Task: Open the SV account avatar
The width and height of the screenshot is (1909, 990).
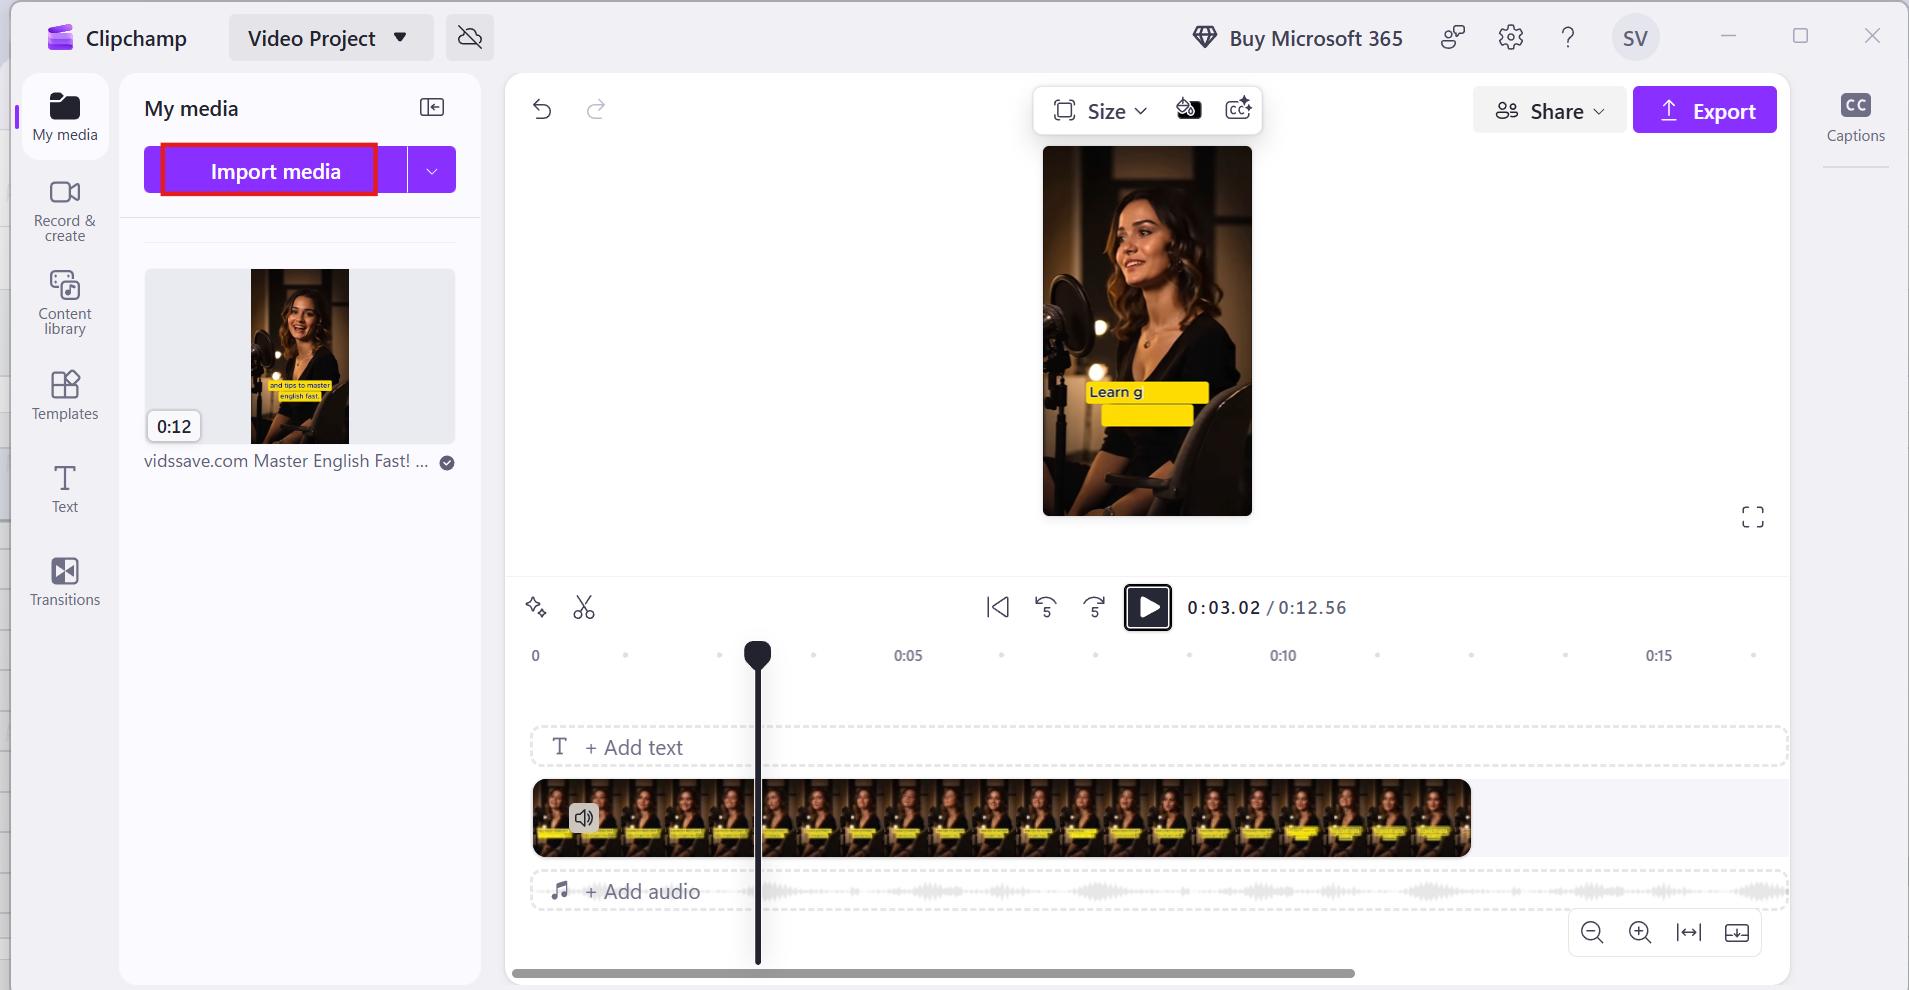Action: 1635,38
